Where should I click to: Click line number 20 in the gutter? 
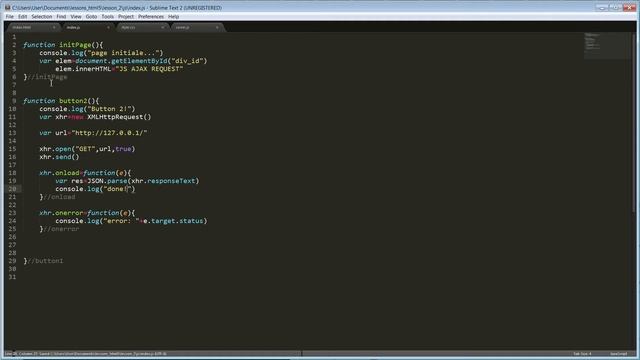(x=12, y=189)
